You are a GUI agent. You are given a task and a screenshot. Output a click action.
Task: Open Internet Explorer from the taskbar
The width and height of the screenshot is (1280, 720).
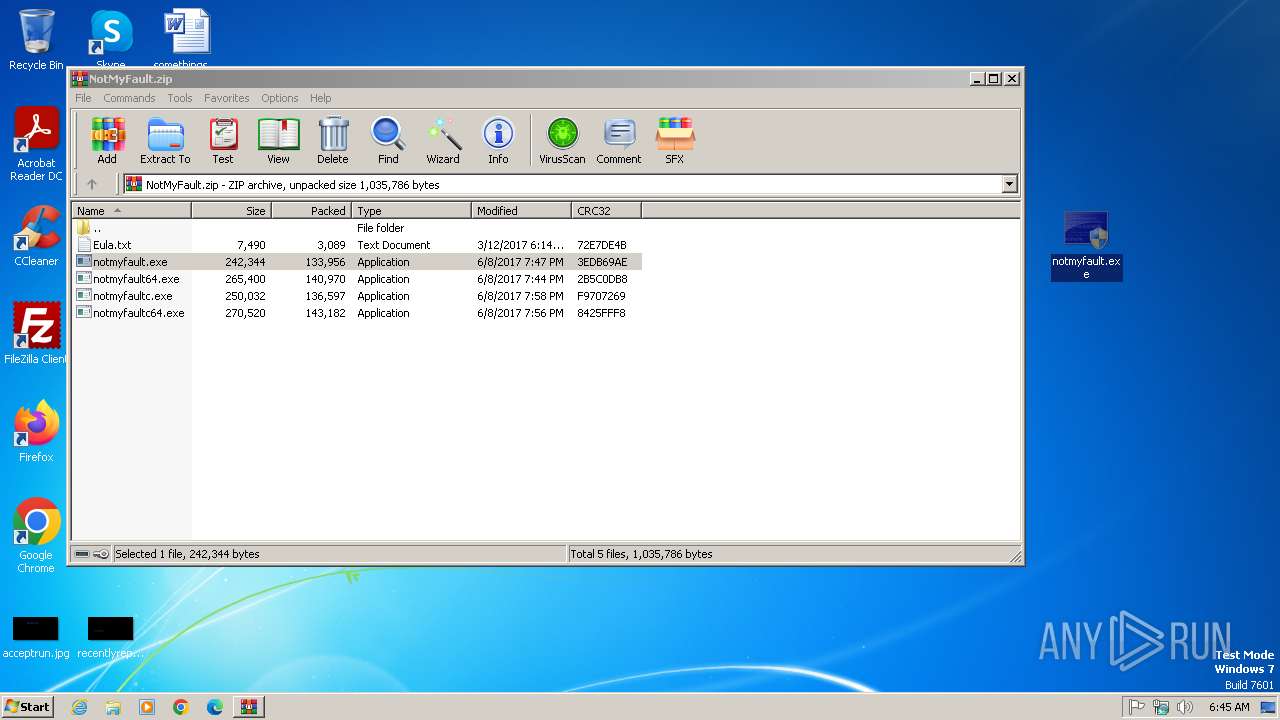(79, 707)
